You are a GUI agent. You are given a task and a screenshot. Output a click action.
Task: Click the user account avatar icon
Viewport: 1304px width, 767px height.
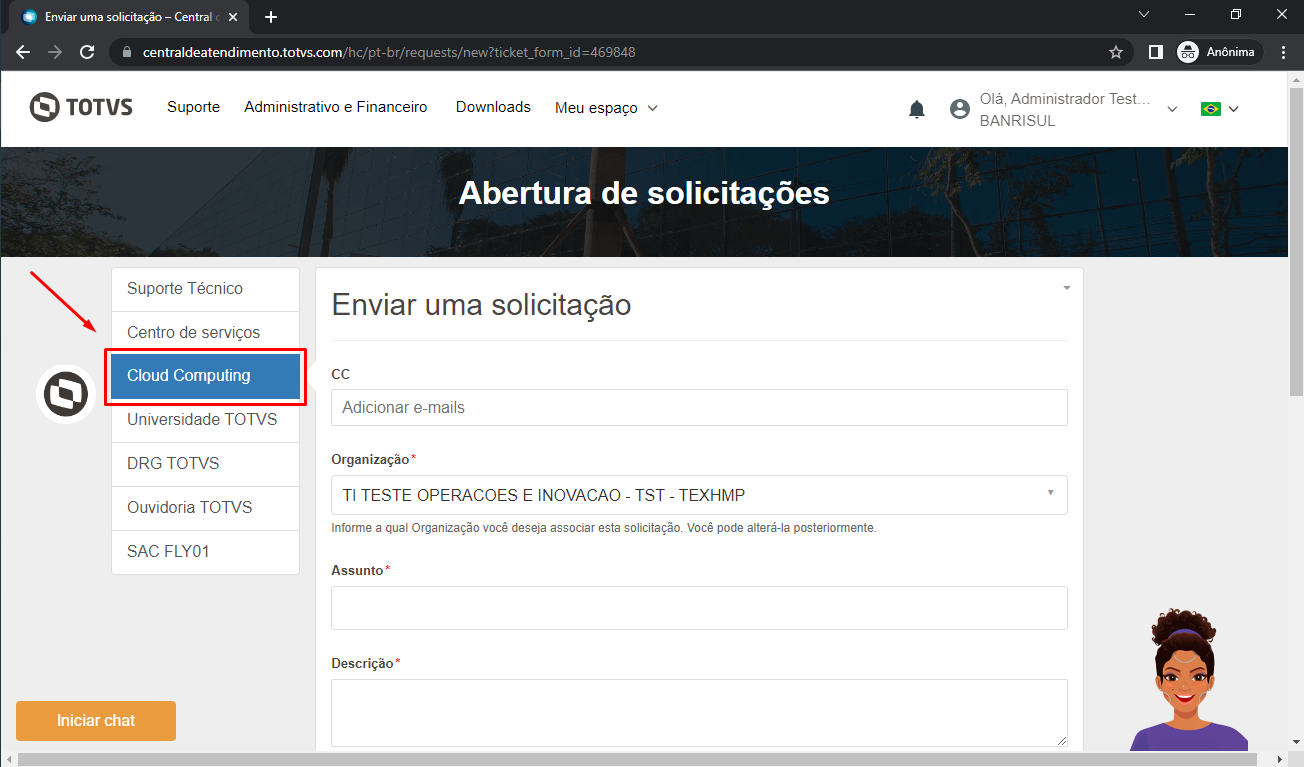960,109
